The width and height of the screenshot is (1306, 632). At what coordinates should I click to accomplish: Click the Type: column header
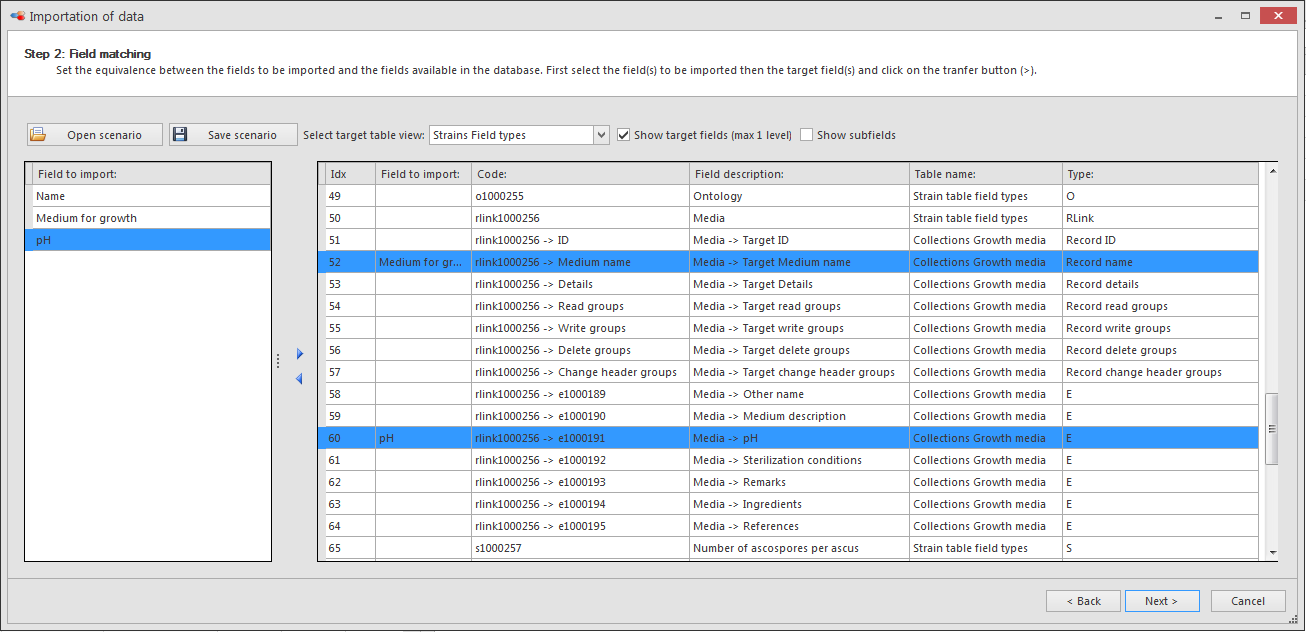click(x=1160, y=174)
